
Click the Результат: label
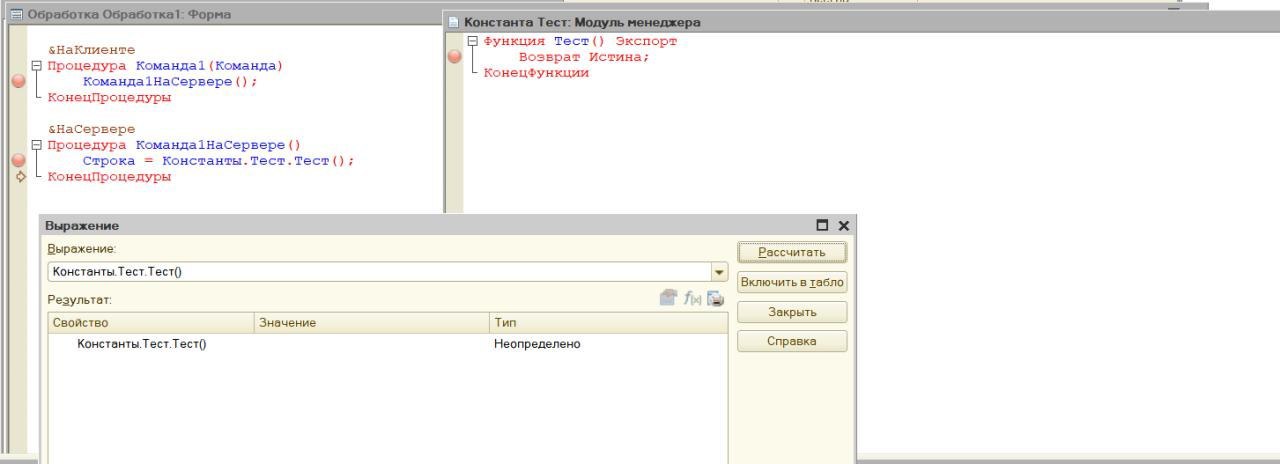click(80, 299)
